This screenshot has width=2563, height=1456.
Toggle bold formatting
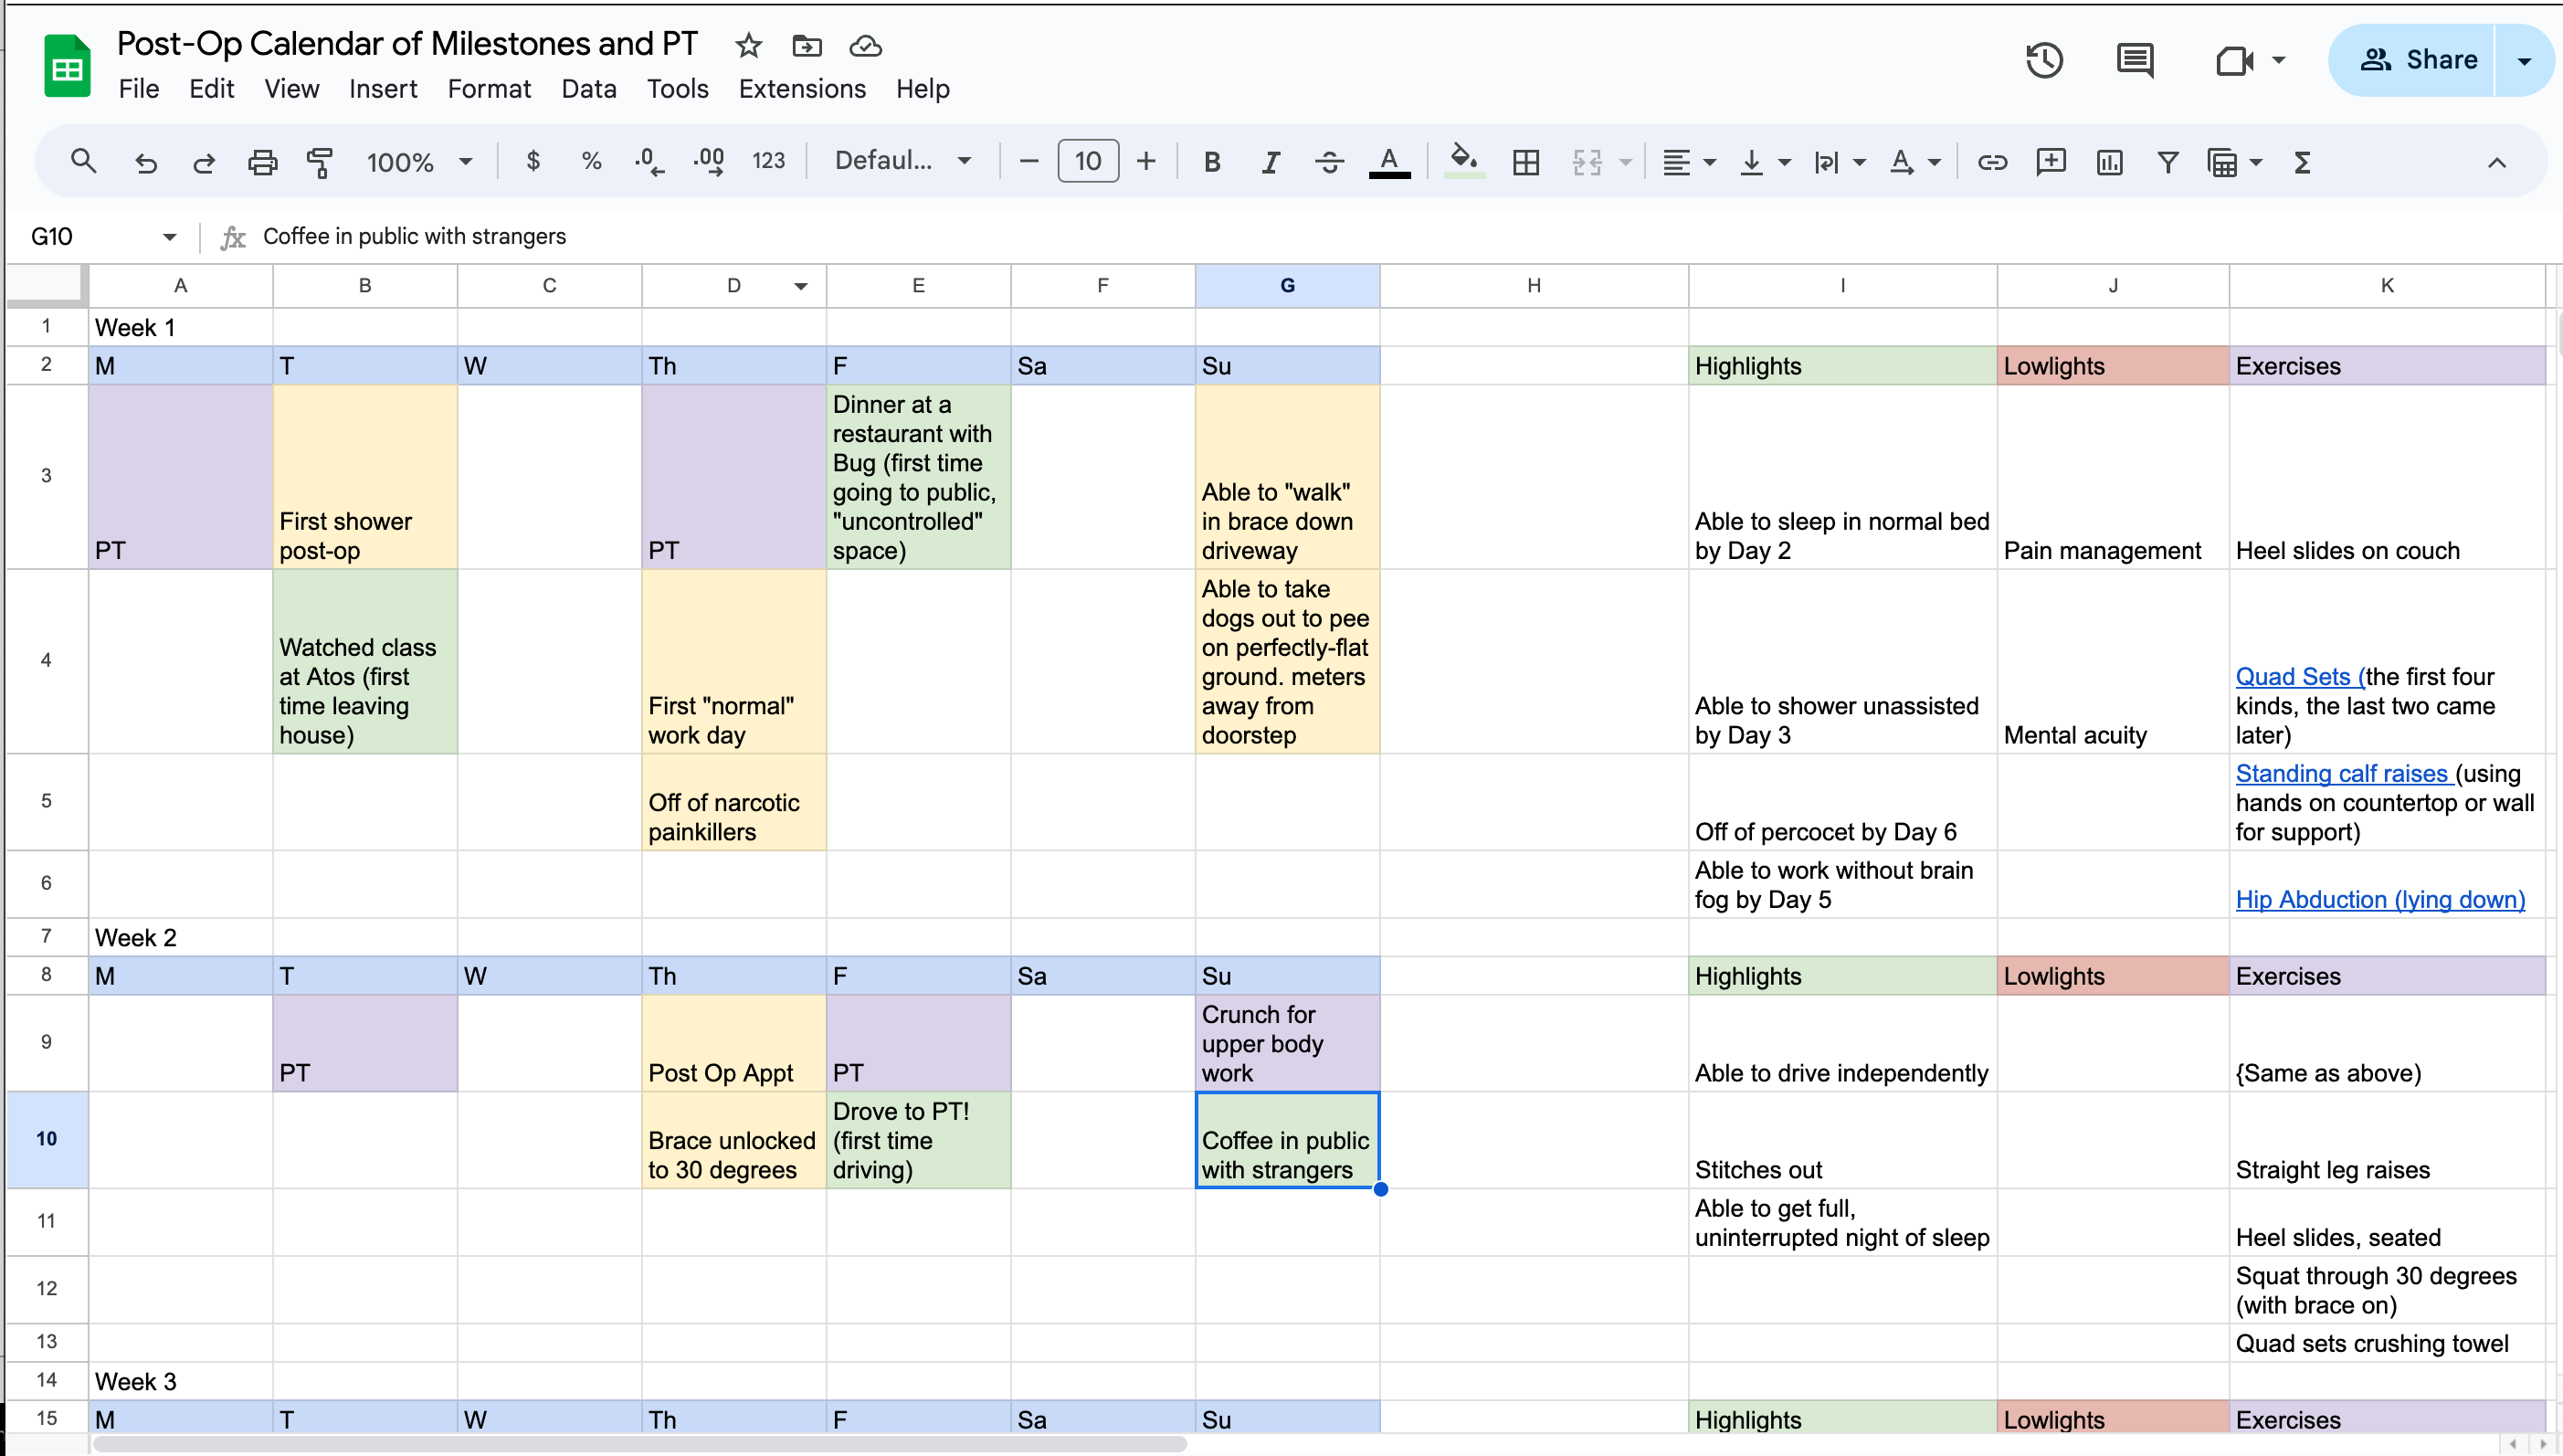click(1211, 162)
